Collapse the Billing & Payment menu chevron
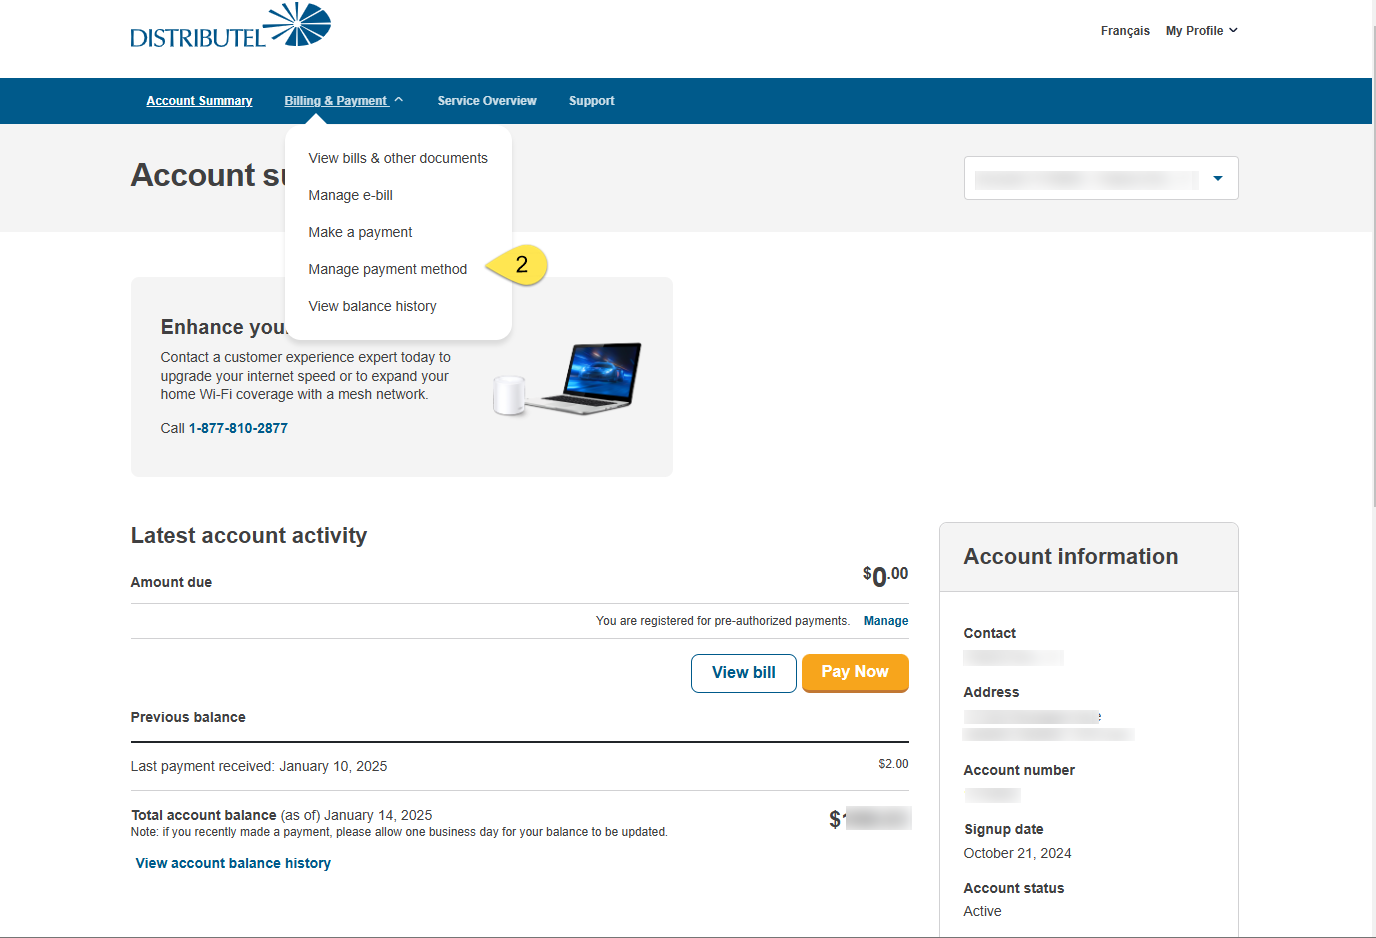Screen dimensions: 1376x938 (x=399, y=100)
